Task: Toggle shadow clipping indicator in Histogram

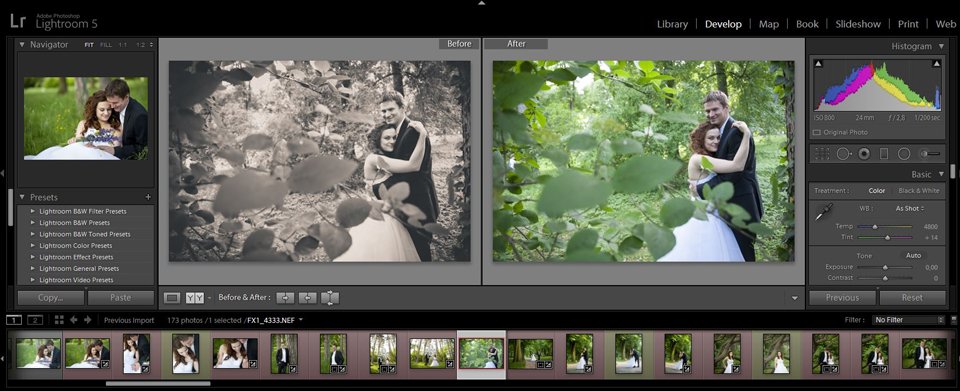Action: point(819,64)
